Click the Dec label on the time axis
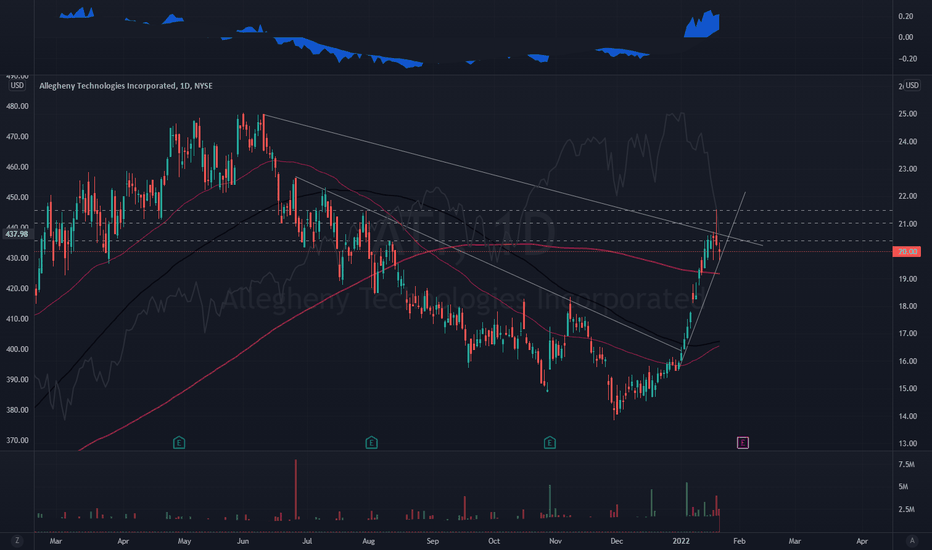 (x=616, y=541)
